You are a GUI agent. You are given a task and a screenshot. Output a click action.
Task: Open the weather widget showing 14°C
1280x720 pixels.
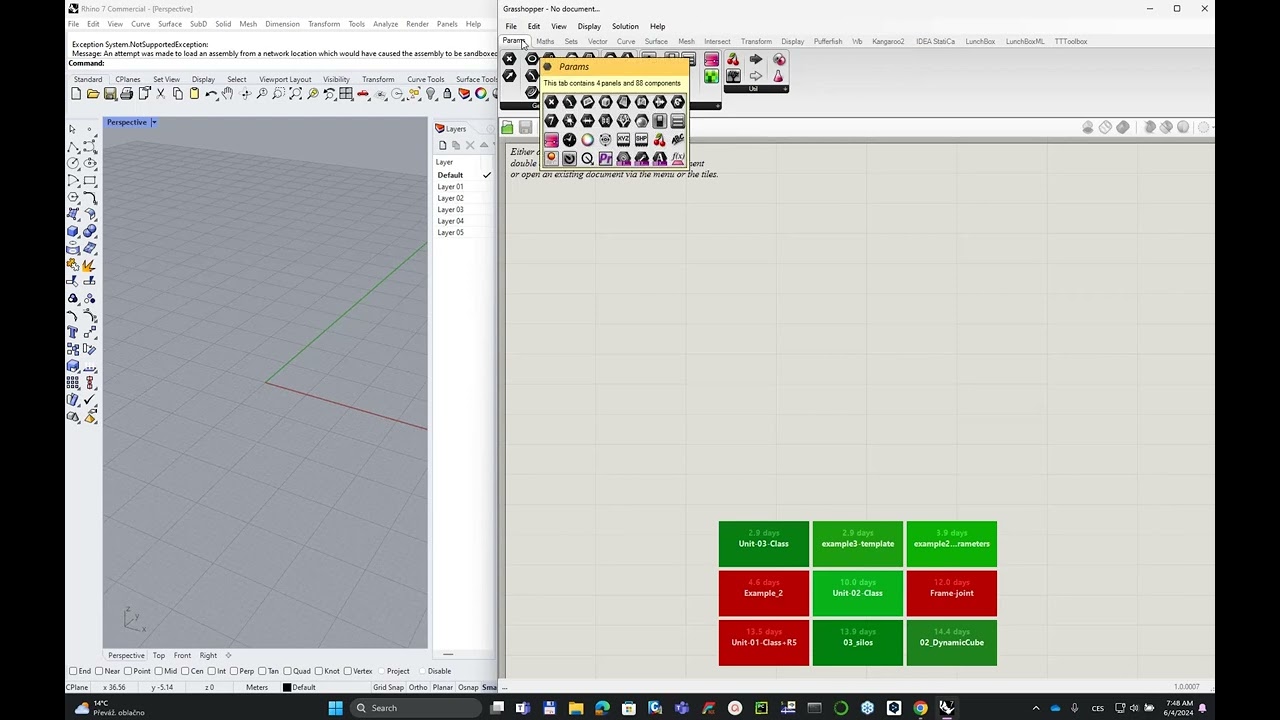click(110, 708)
